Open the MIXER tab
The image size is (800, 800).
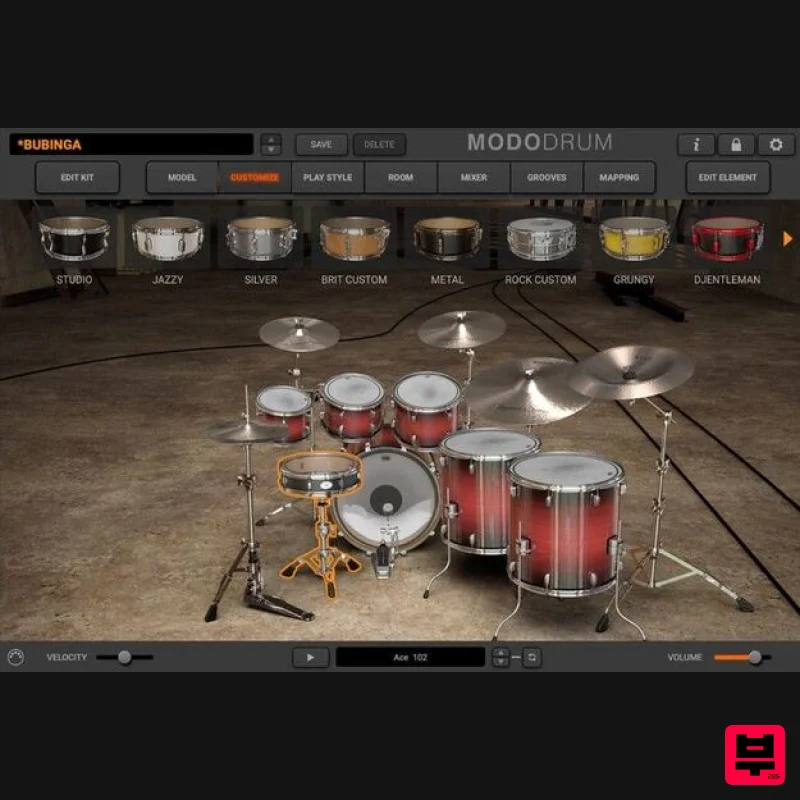pyautogui.click(x=473, y=178)
